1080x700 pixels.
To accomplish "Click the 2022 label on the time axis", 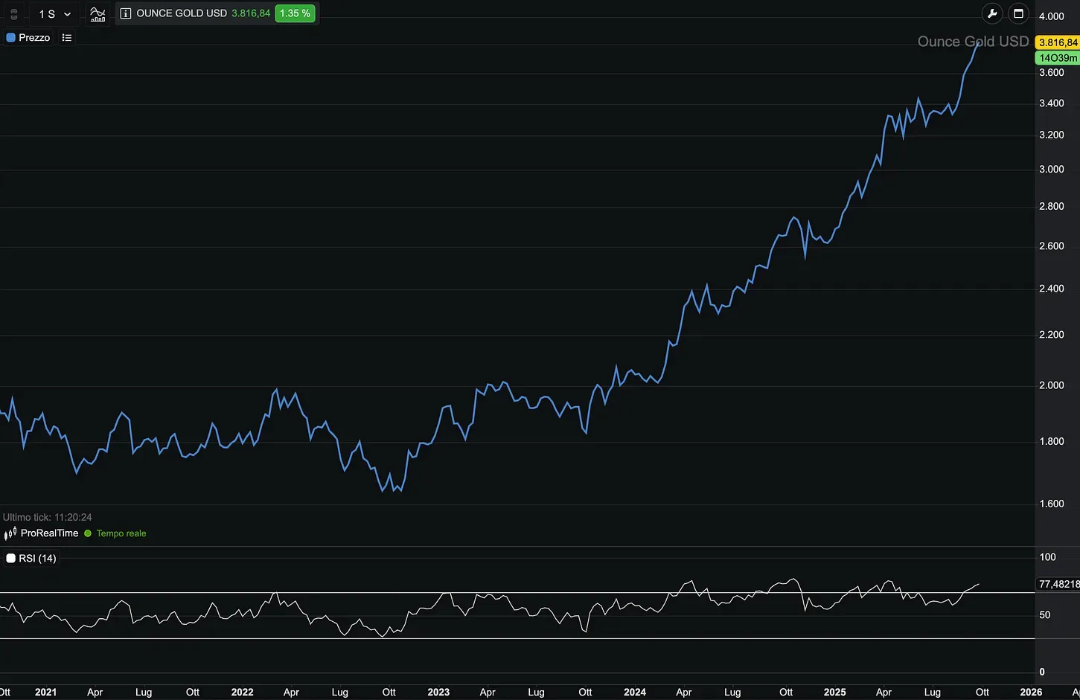I will tap(242, 692).
